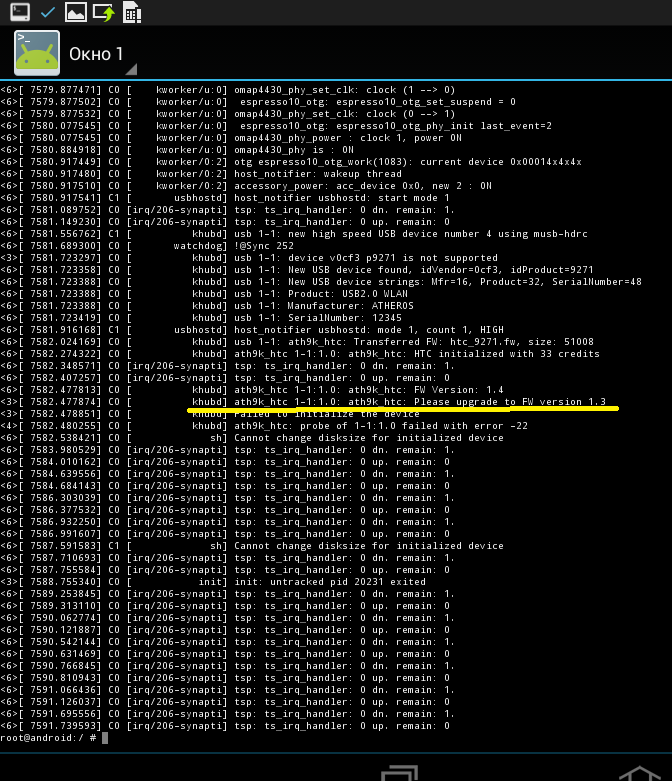Click ts_irq_handler line at timestamp 7582.348571
Screen dimensions: 672x781
tap(228, 366)
